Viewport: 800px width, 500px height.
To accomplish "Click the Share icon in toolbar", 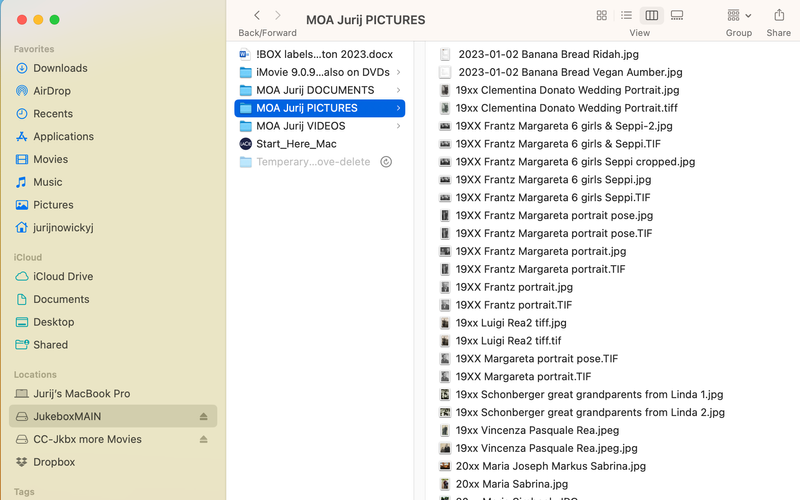I will (x=778, y=15).
